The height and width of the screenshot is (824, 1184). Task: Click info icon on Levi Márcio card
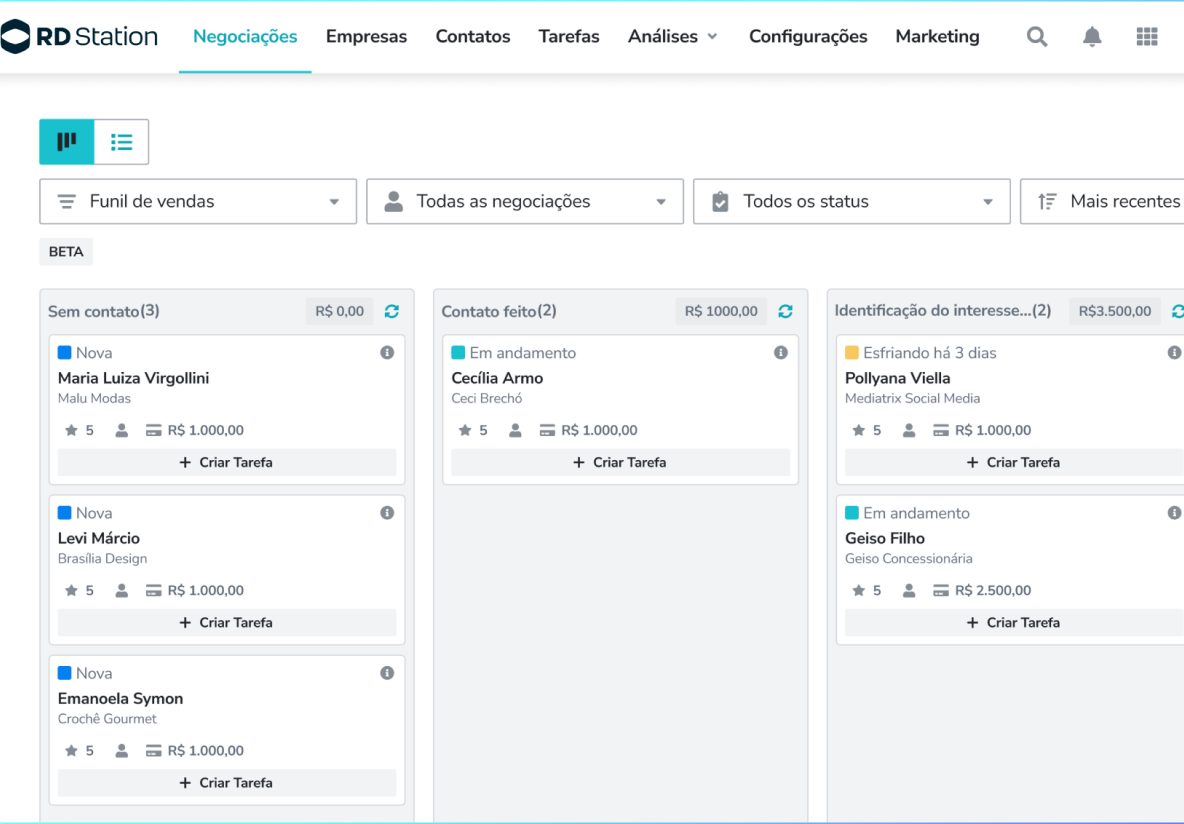(x=387, y=513)
